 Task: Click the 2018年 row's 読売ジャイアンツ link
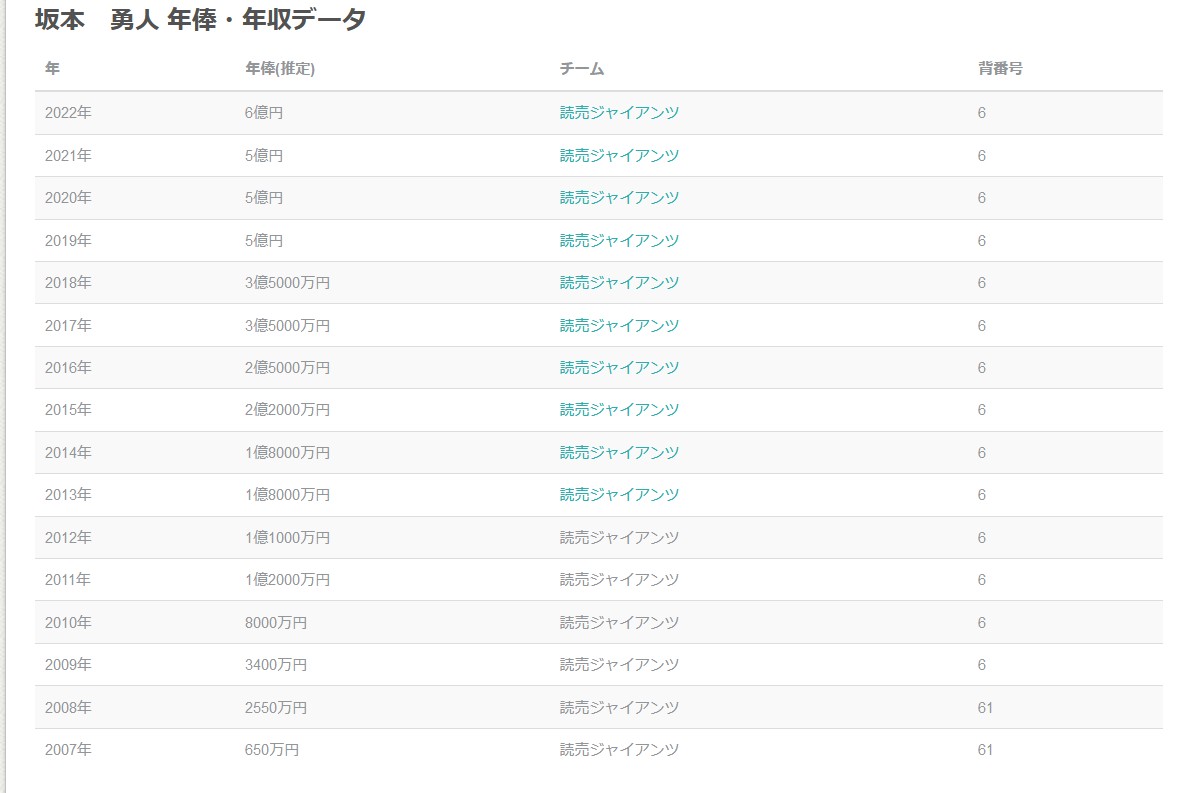[619, 283]
